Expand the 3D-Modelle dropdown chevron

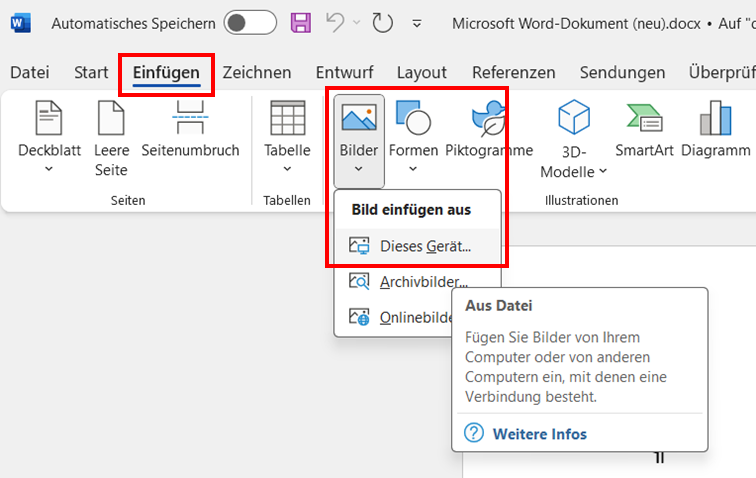click(603, 171)
